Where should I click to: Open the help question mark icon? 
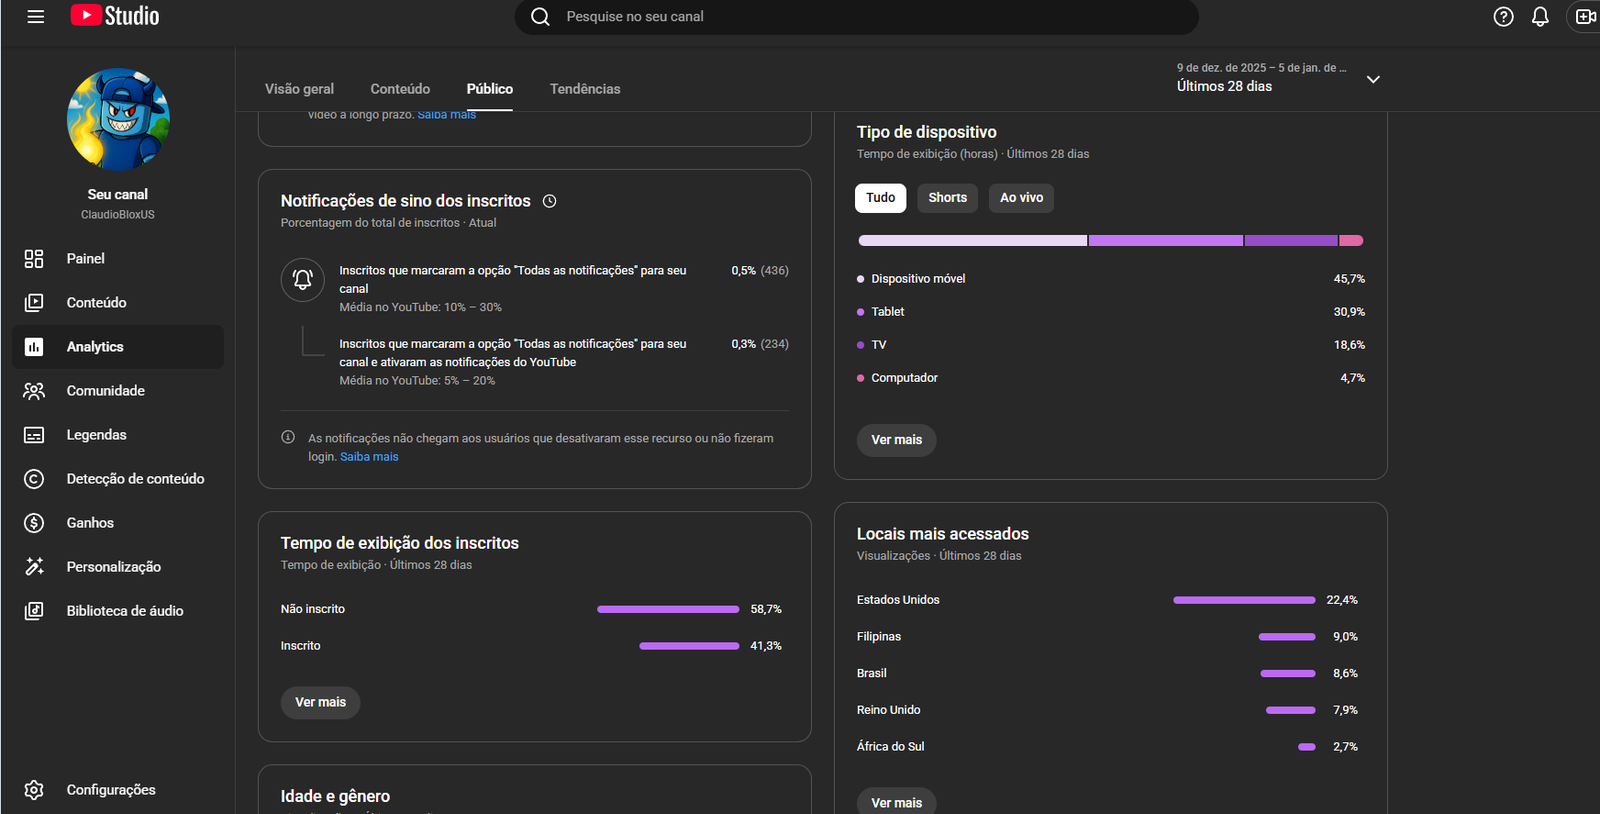(1503, 17)
